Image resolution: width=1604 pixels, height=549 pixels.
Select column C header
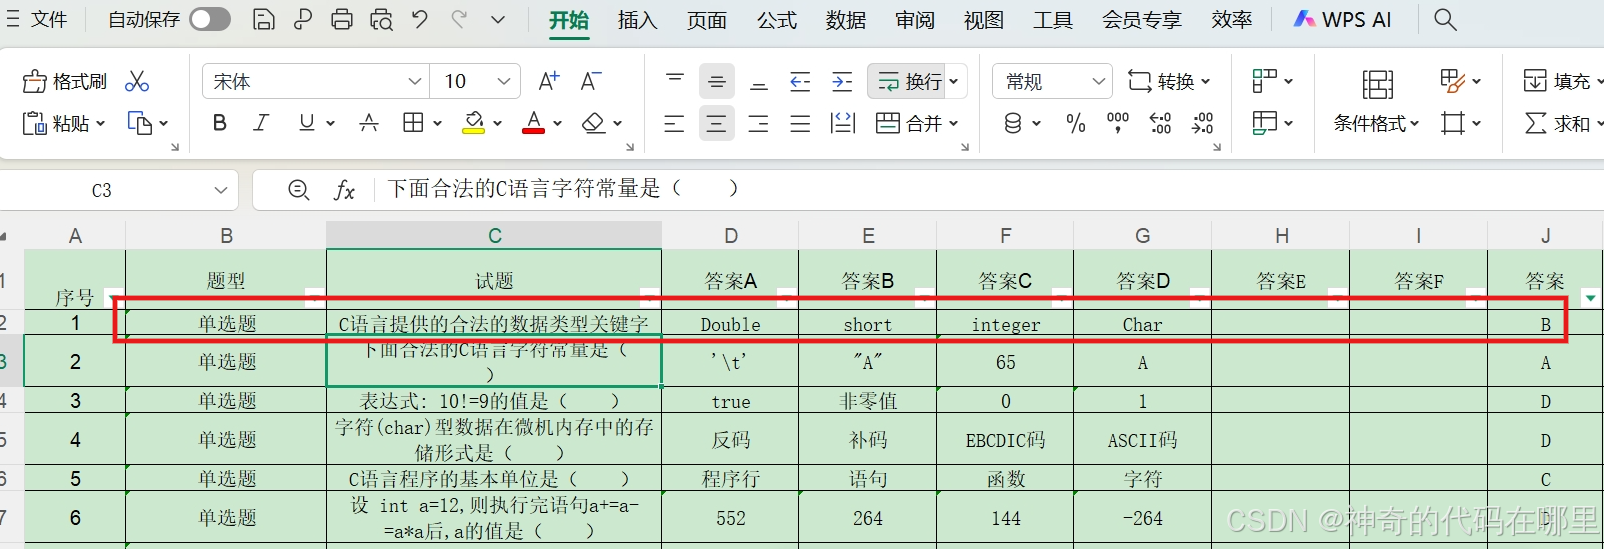click(494, 235)
